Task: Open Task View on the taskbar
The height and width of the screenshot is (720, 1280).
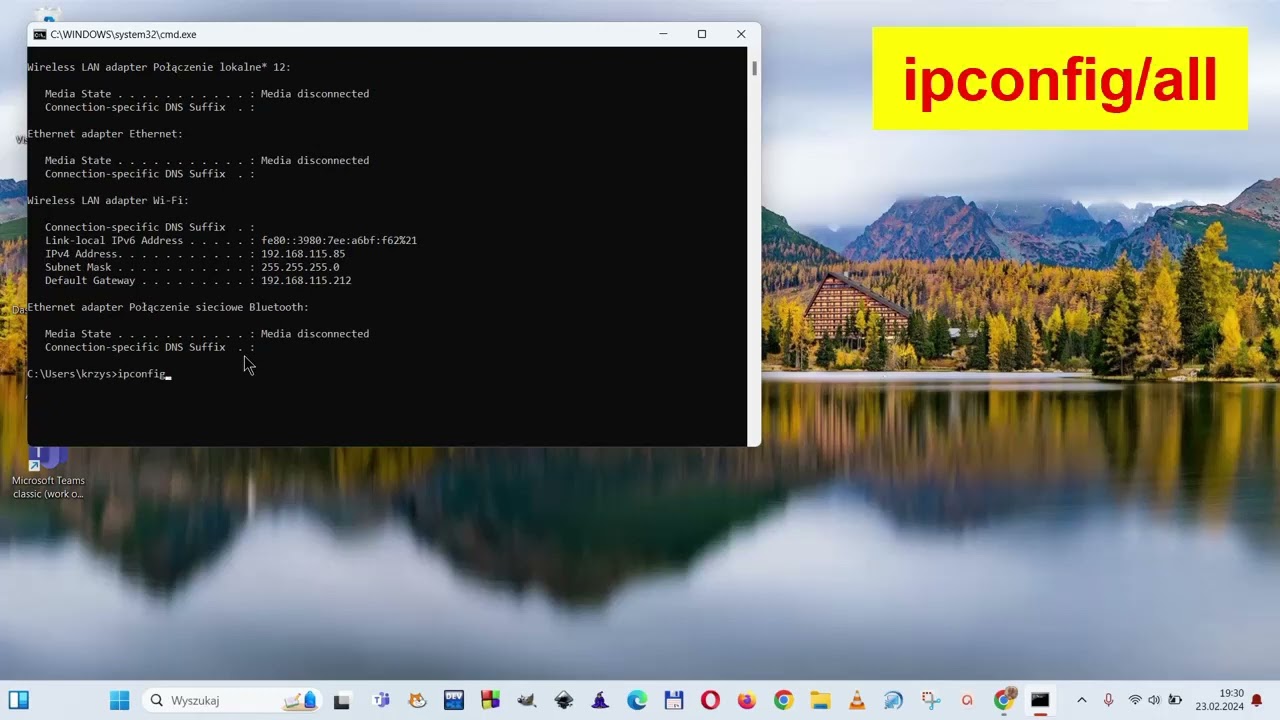Action: pyautogui.click(x=342, y=700)
